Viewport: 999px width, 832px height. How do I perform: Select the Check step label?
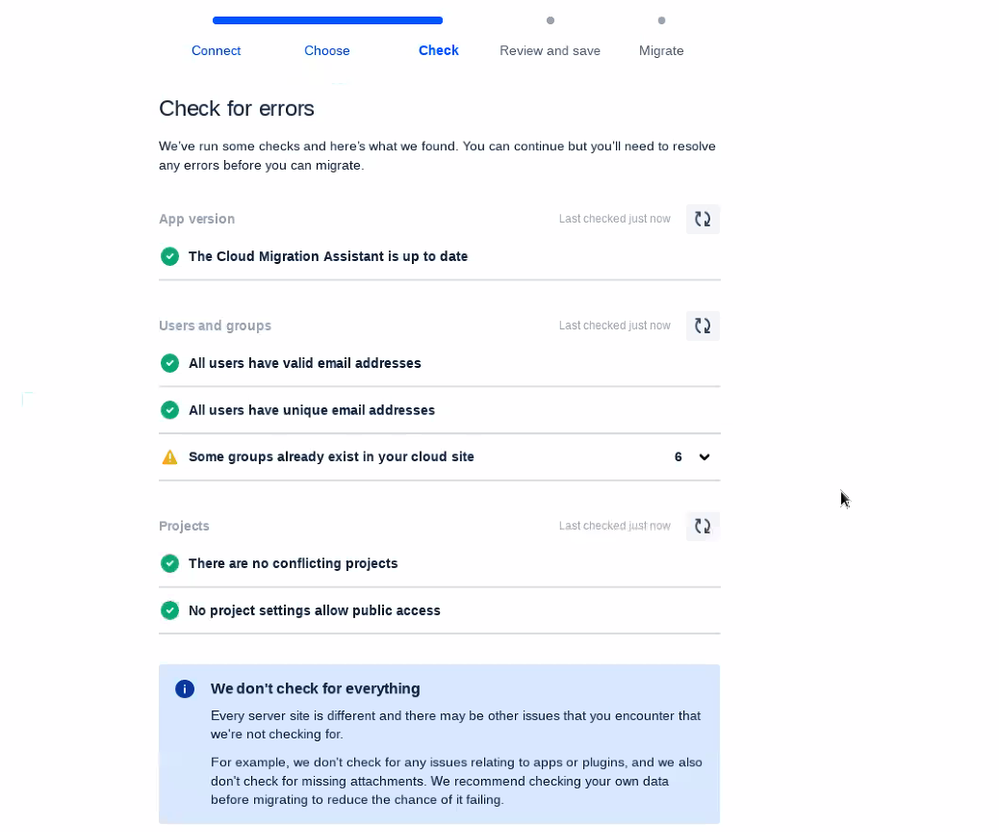click(438, 50)
